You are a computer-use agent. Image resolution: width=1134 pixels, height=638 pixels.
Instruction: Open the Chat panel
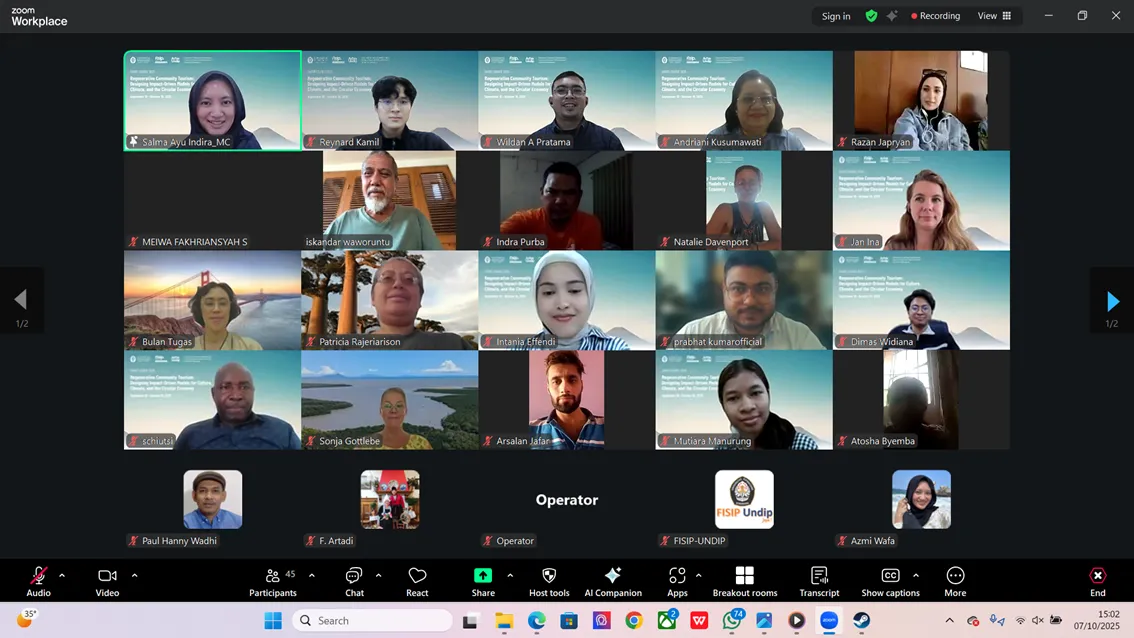pos(354,581)
